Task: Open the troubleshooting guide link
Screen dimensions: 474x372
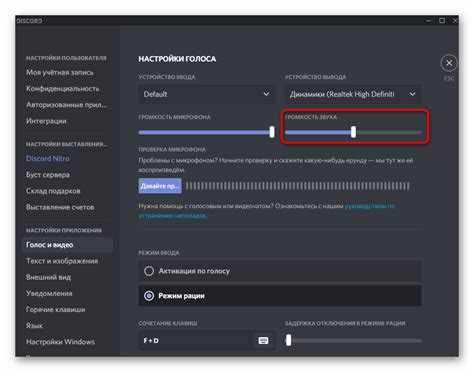Action: 266,211
